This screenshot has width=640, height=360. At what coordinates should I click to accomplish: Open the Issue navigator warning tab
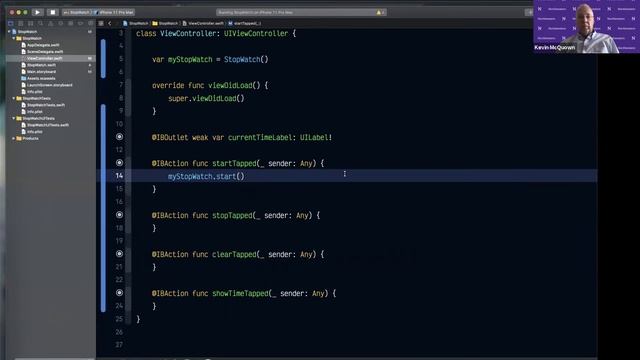pyautogui.click(x=51, y=23)
